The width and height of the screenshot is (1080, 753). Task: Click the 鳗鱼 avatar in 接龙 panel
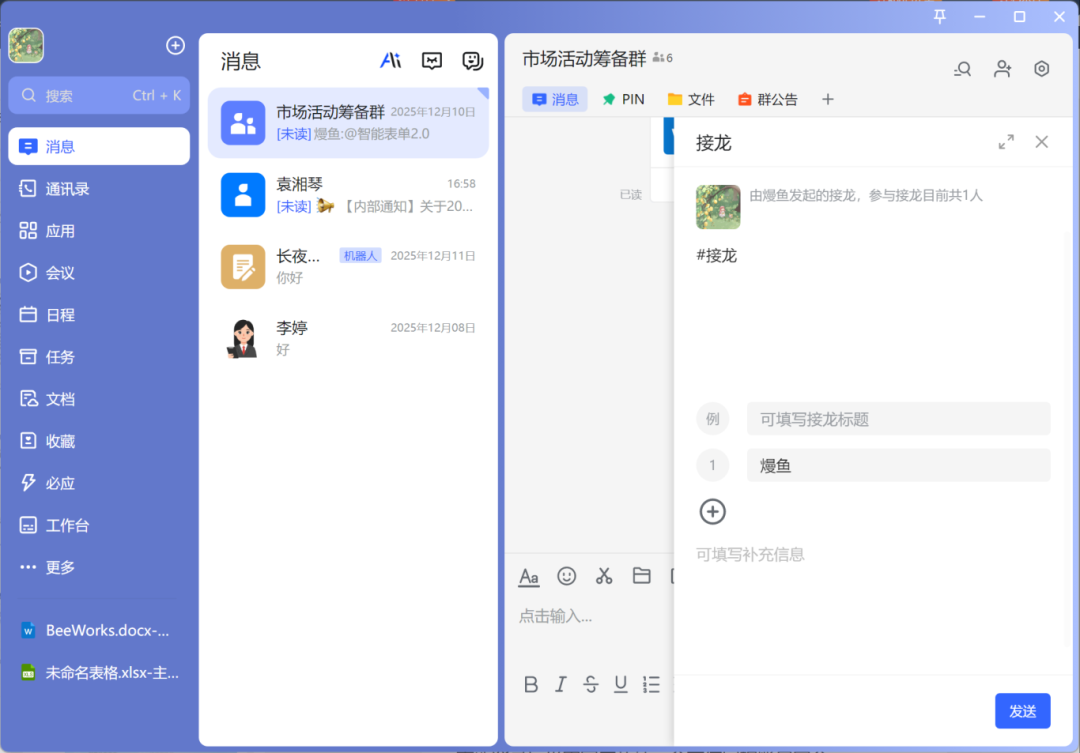[718, 206]
